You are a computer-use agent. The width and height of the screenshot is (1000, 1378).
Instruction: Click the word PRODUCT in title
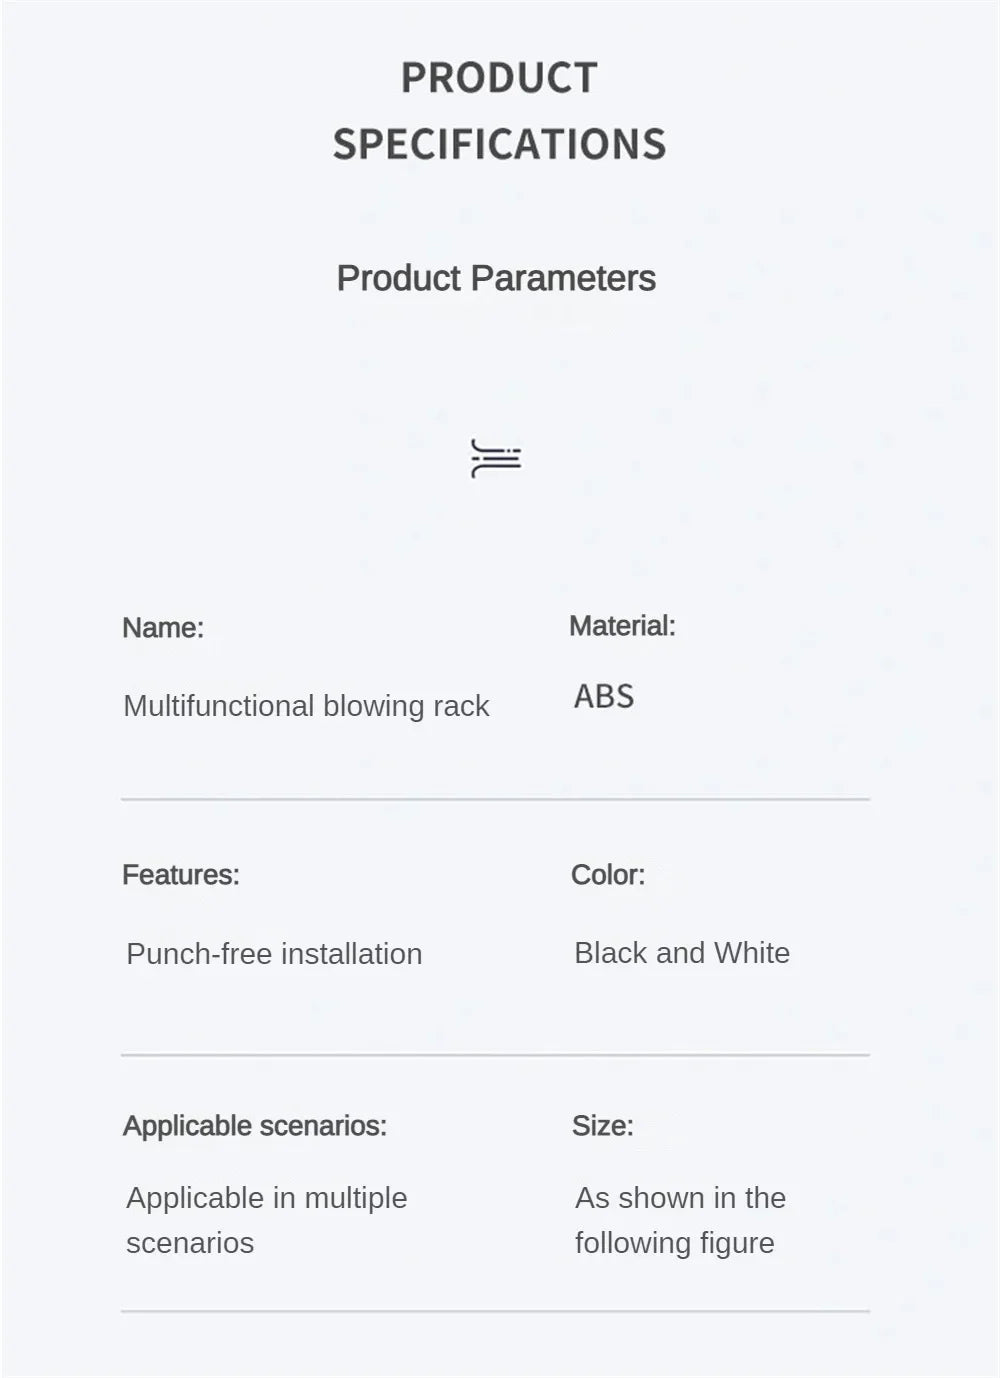[499, 78]
